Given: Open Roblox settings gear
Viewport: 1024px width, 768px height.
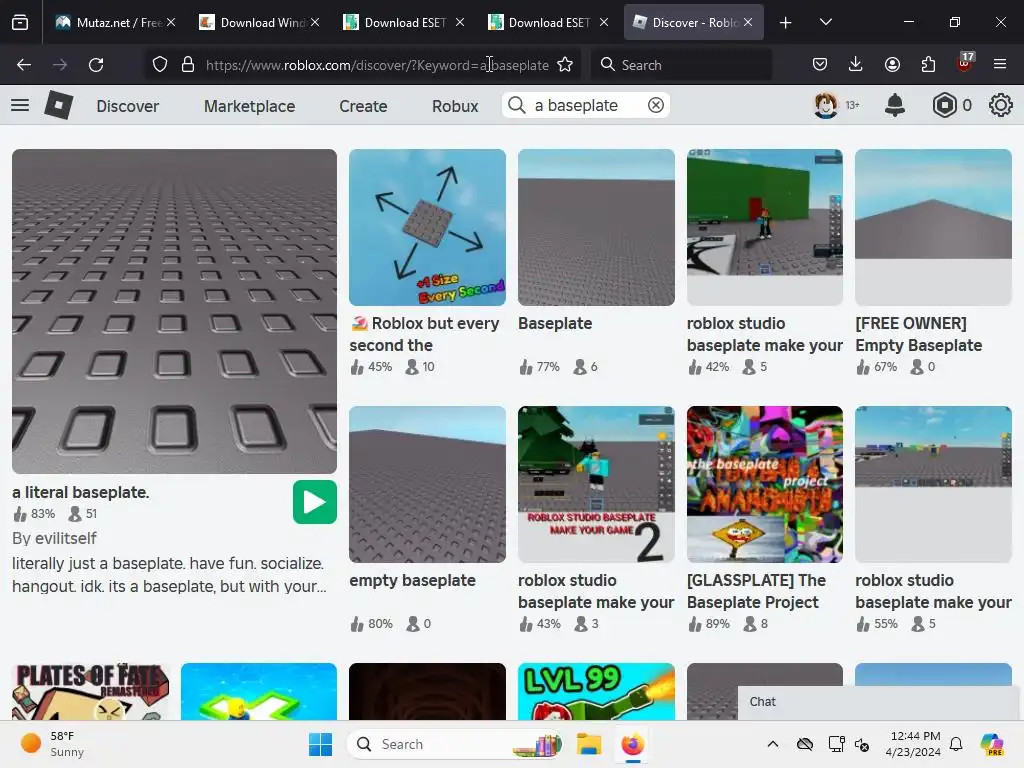Looking at the screenshot, I should point(1000,105).
